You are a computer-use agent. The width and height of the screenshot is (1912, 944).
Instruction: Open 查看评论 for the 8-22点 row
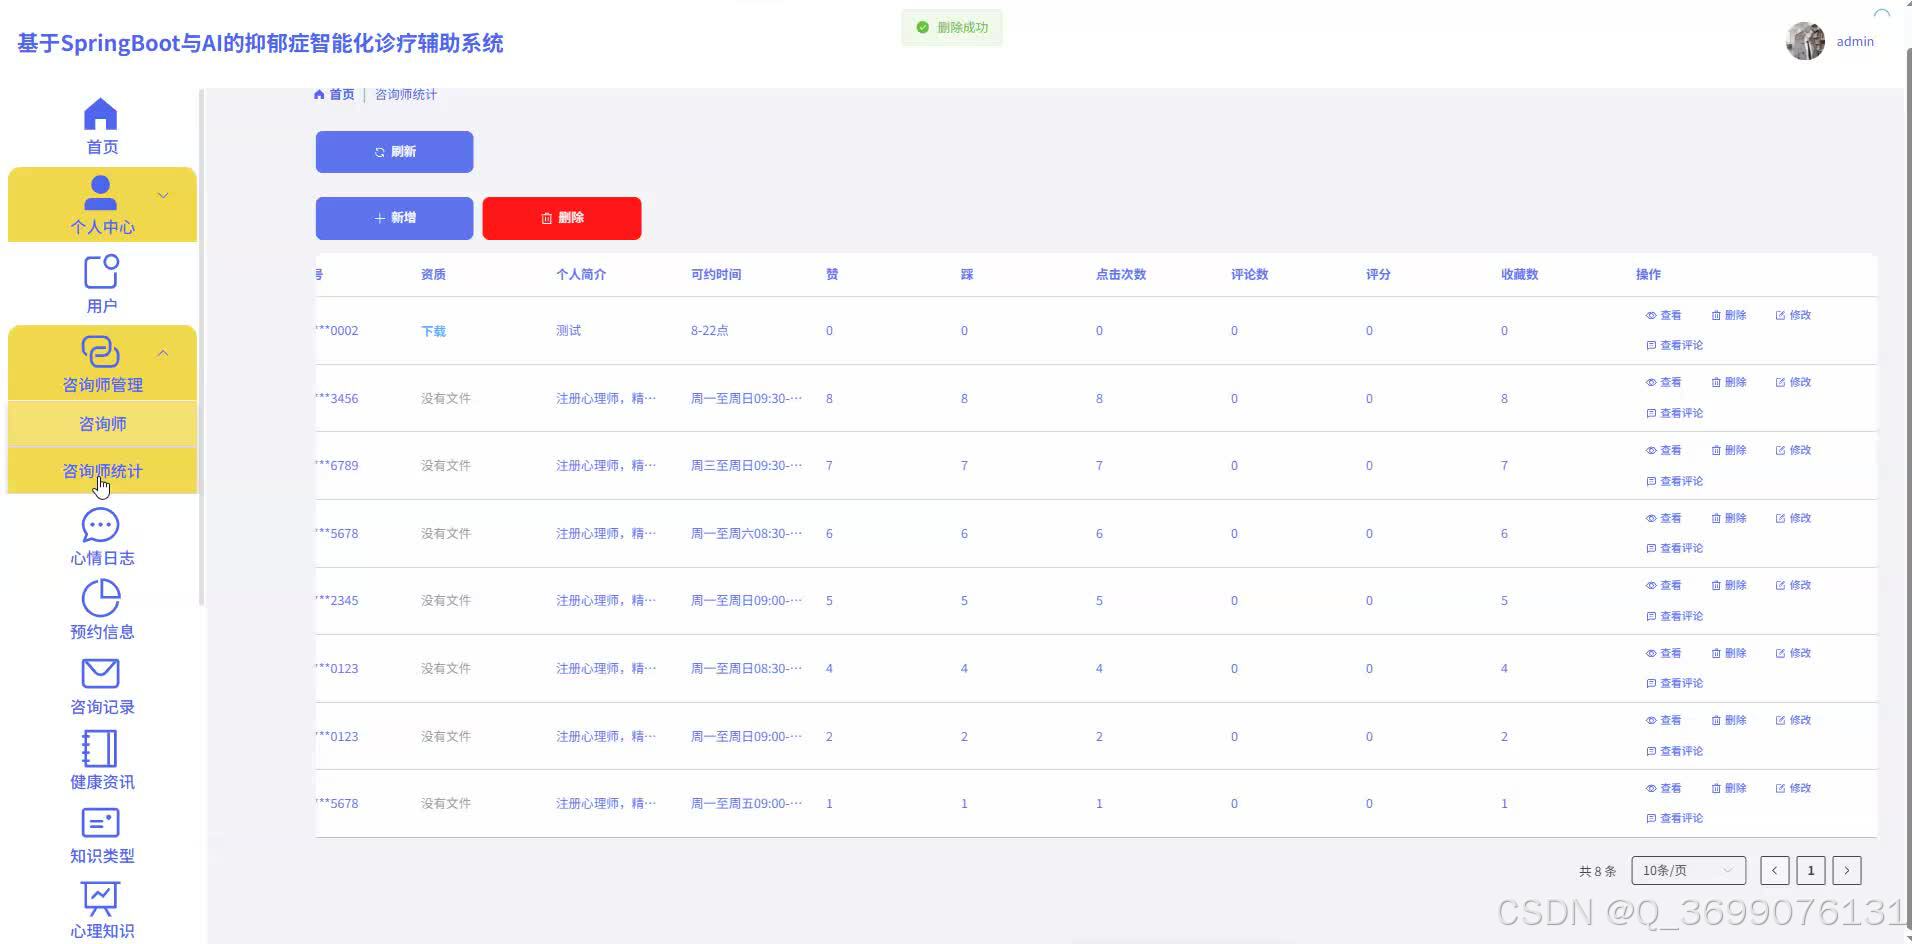(x=1674, y=345)
